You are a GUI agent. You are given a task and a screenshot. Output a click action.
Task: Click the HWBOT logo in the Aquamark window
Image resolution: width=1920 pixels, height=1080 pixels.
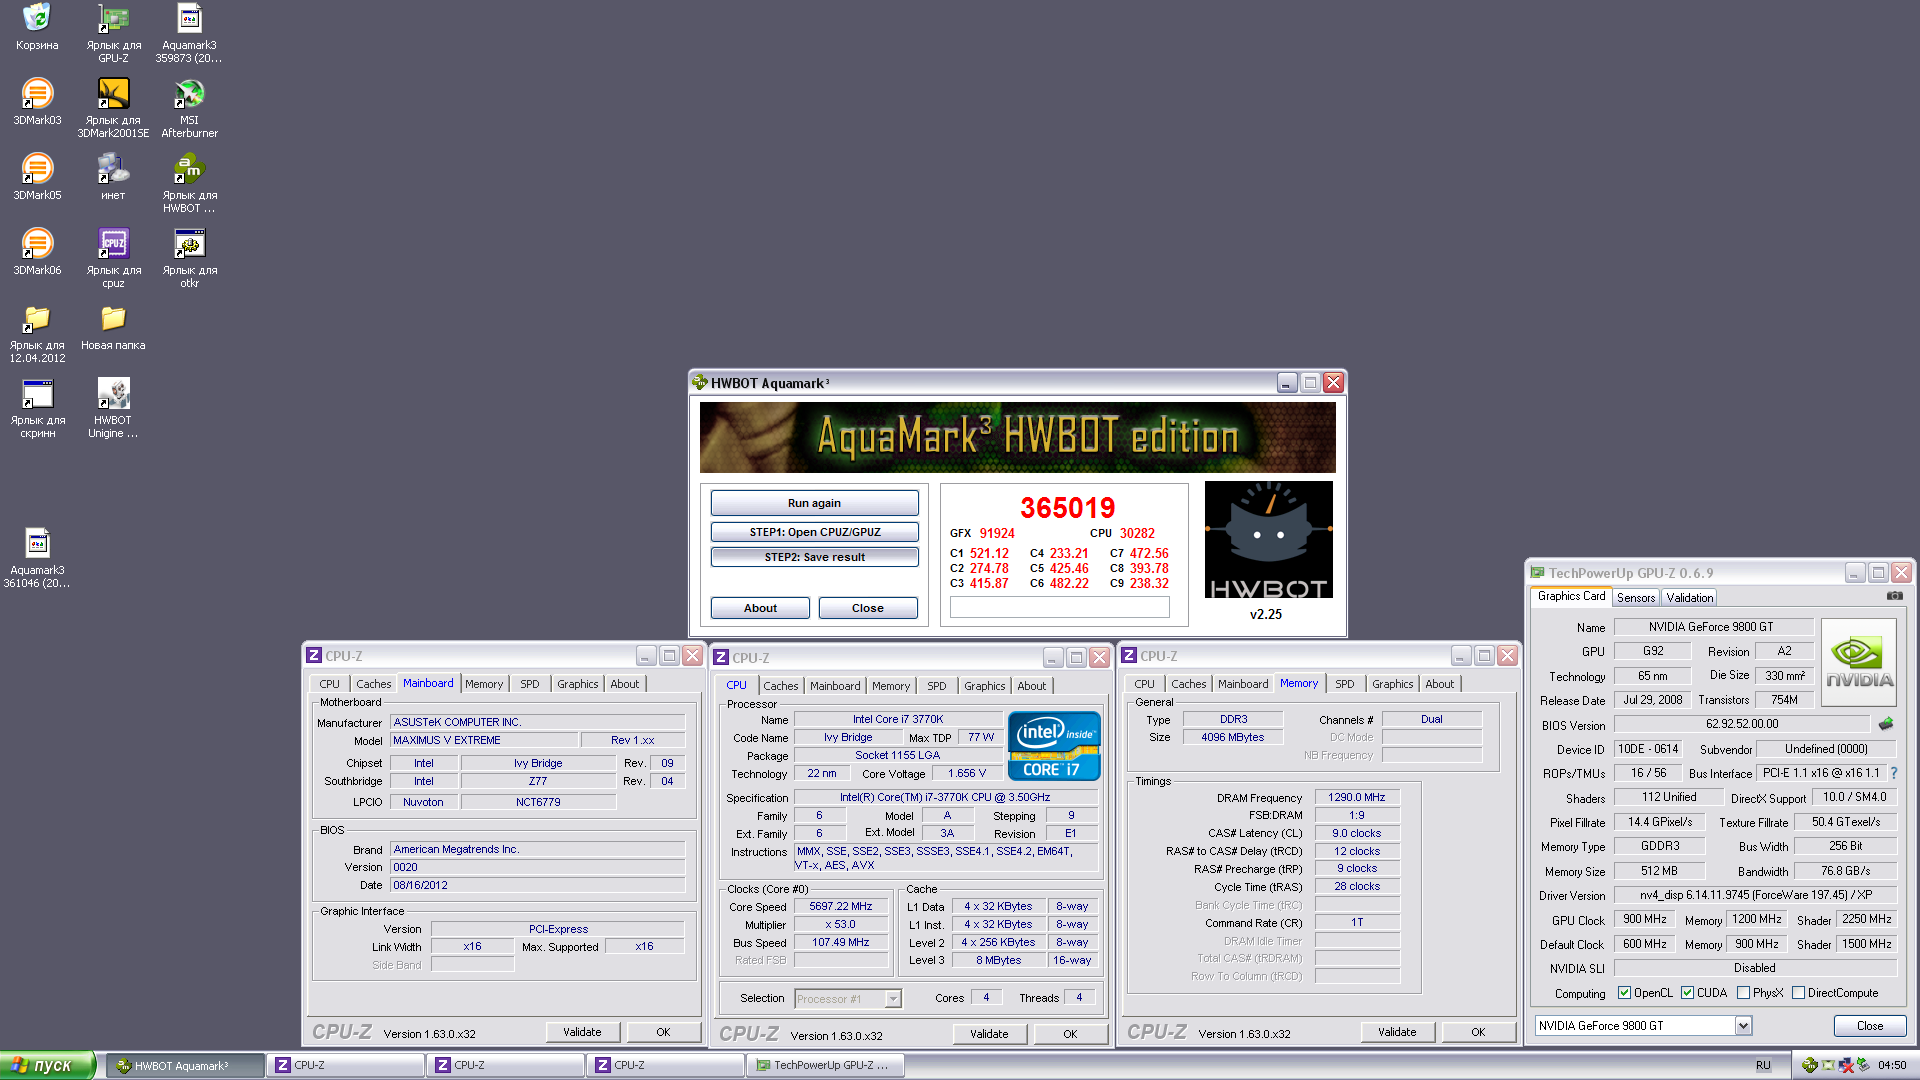pos(1268,540)
